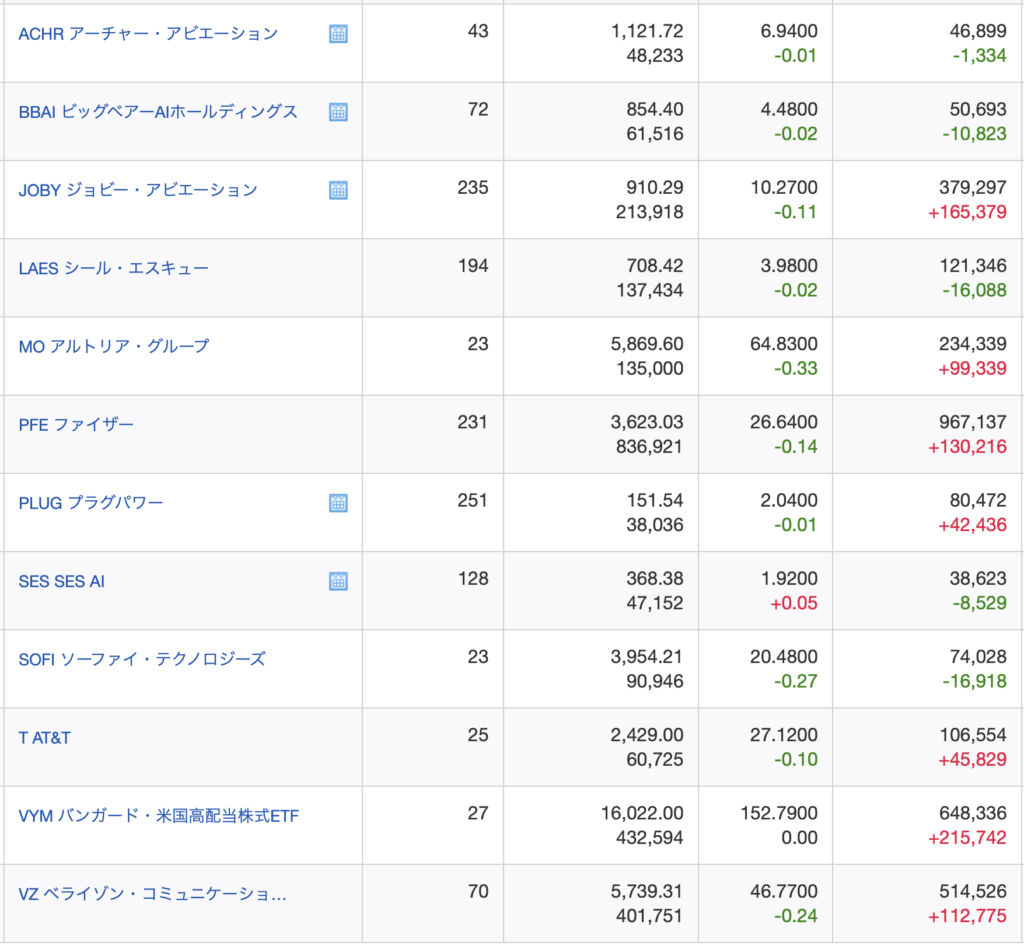Open the SES SES AI link
The image size is (1024, 949).
point(62,581)
